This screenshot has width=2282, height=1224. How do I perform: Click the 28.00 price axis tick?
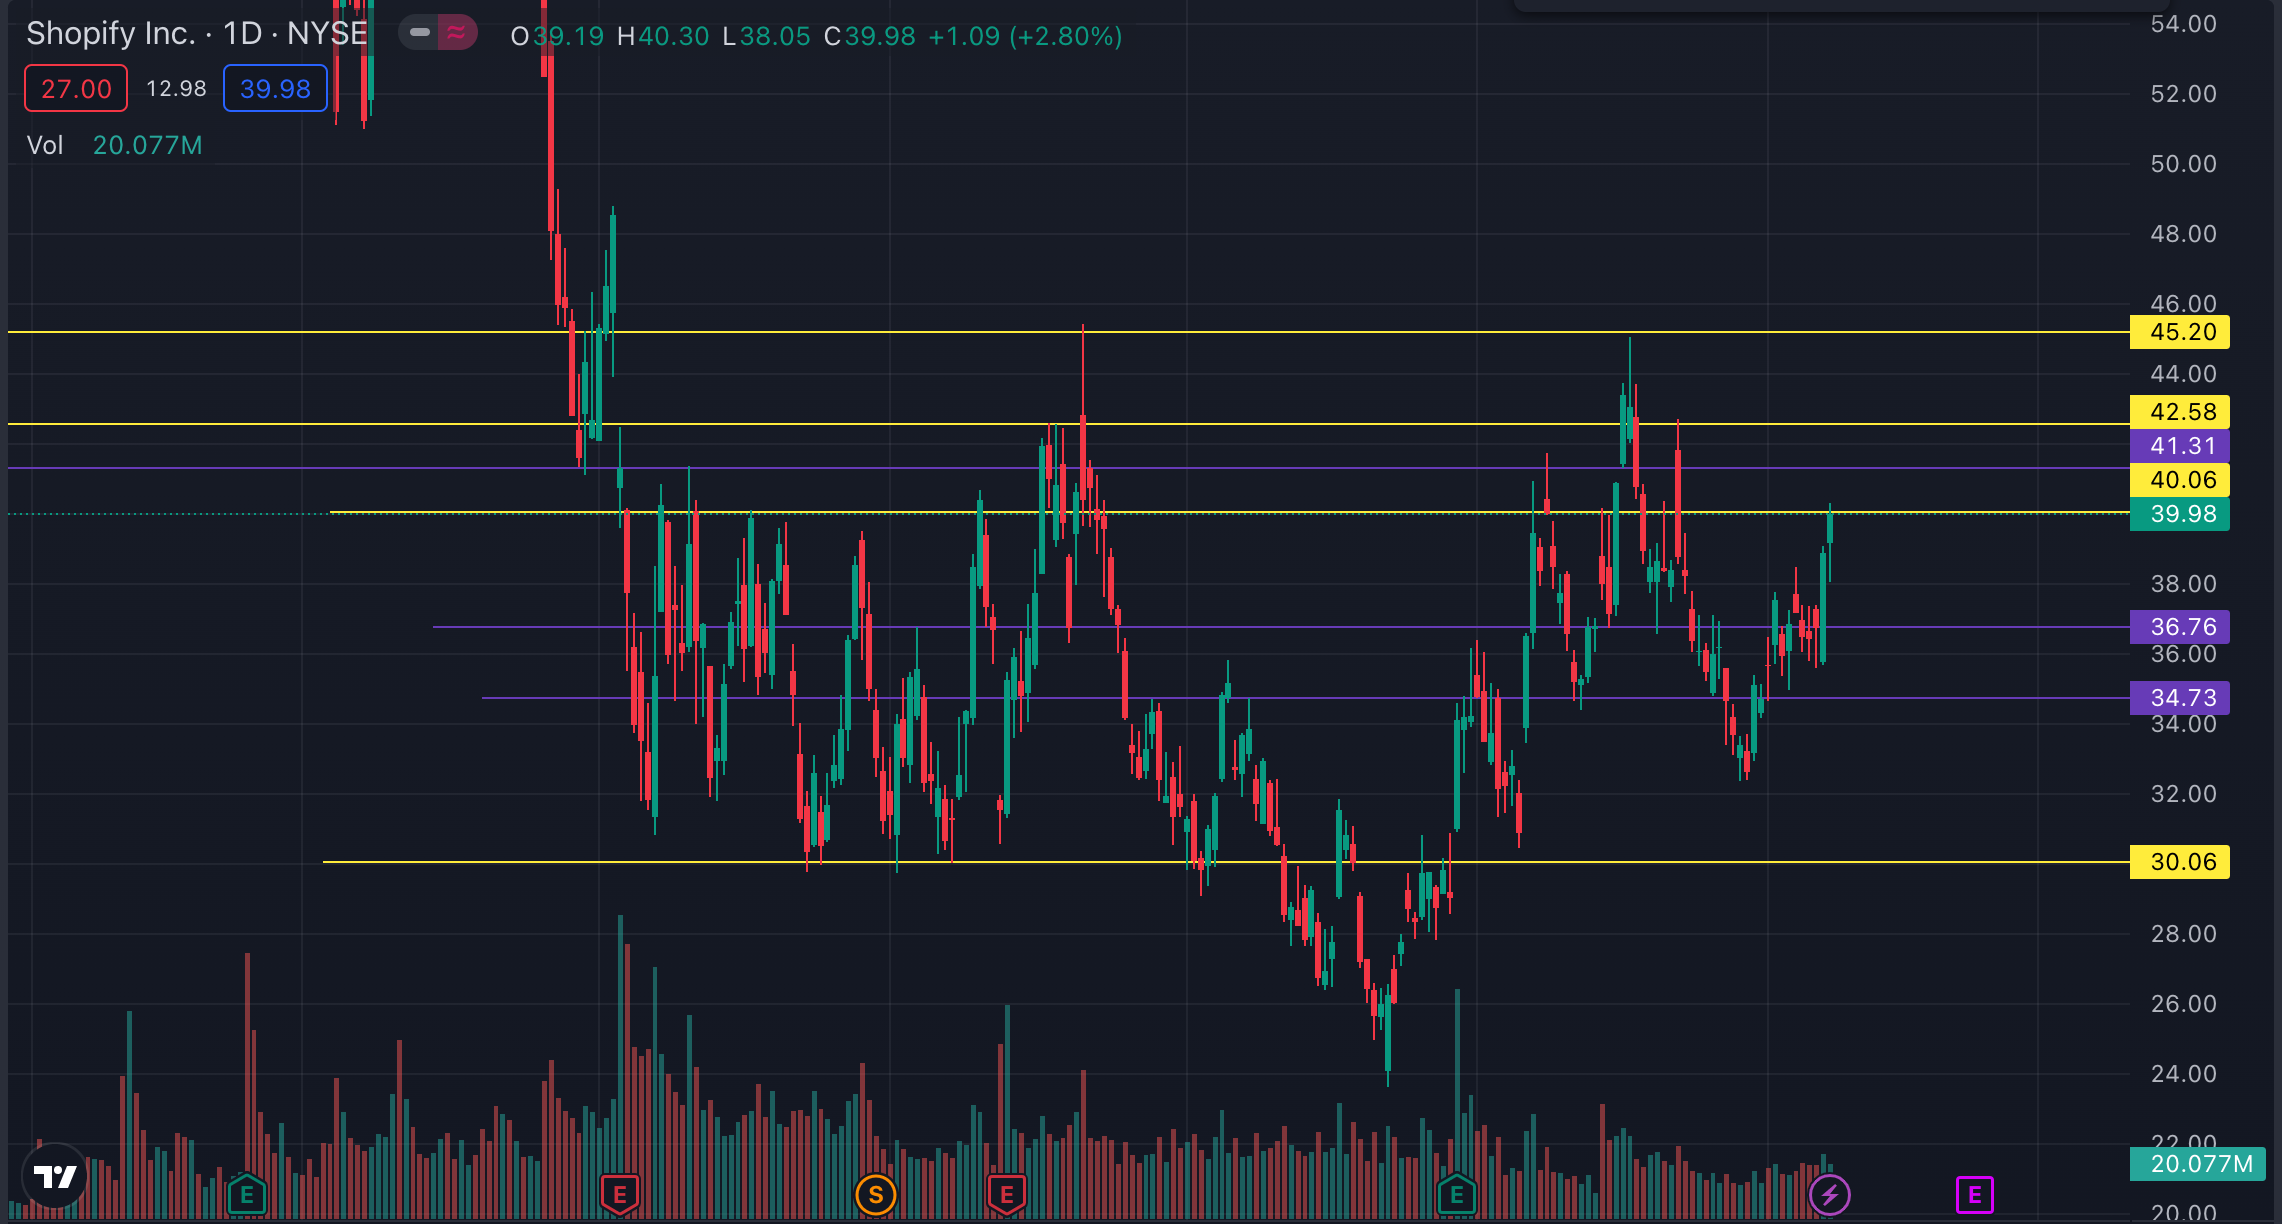pyautogui.click(x=2183, y=934)
